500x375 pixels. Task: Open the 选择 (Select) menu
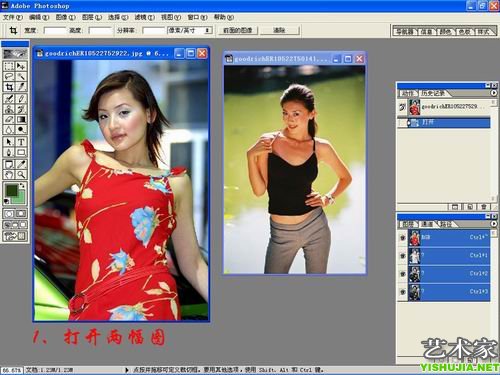pos(118,17)
